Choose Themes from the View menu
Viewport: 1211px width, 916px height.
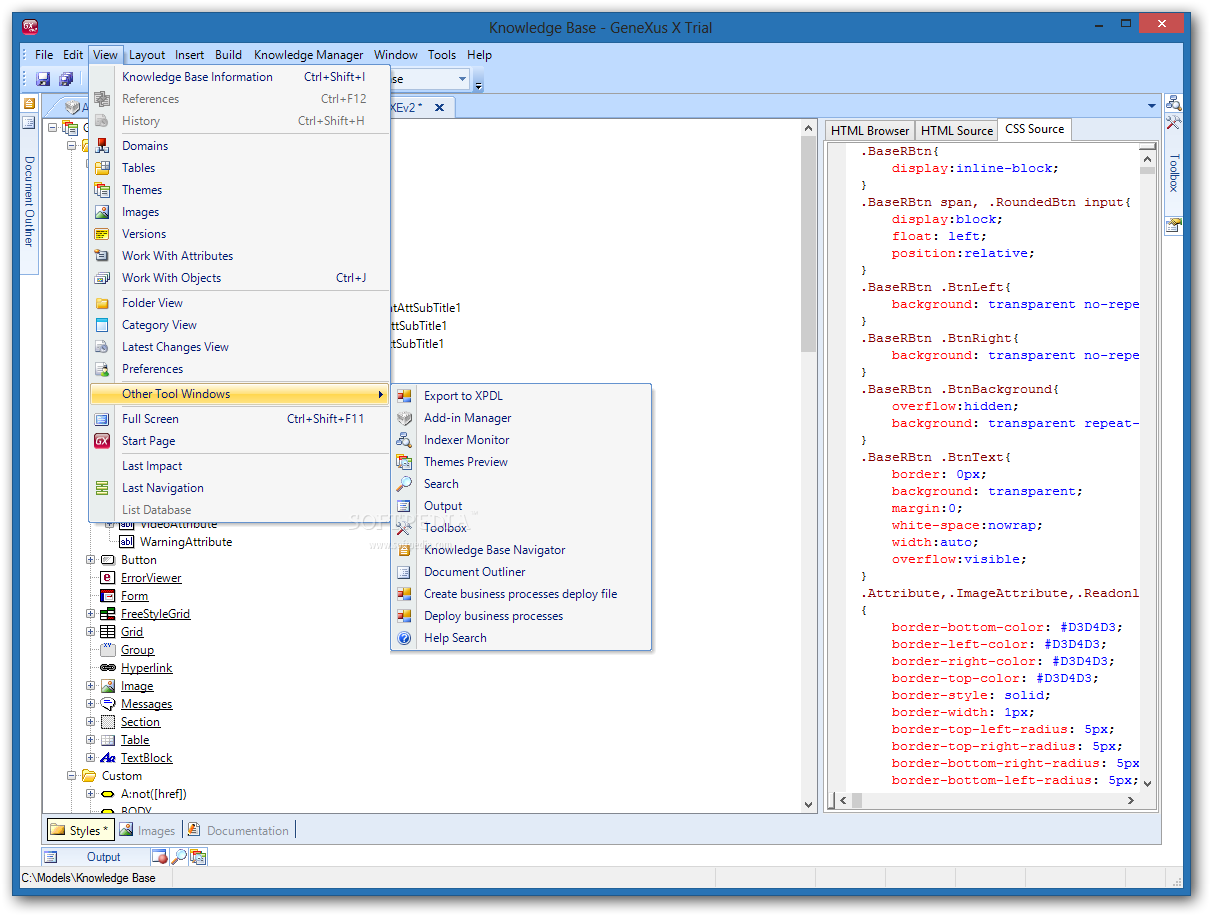tap(240, 190)
